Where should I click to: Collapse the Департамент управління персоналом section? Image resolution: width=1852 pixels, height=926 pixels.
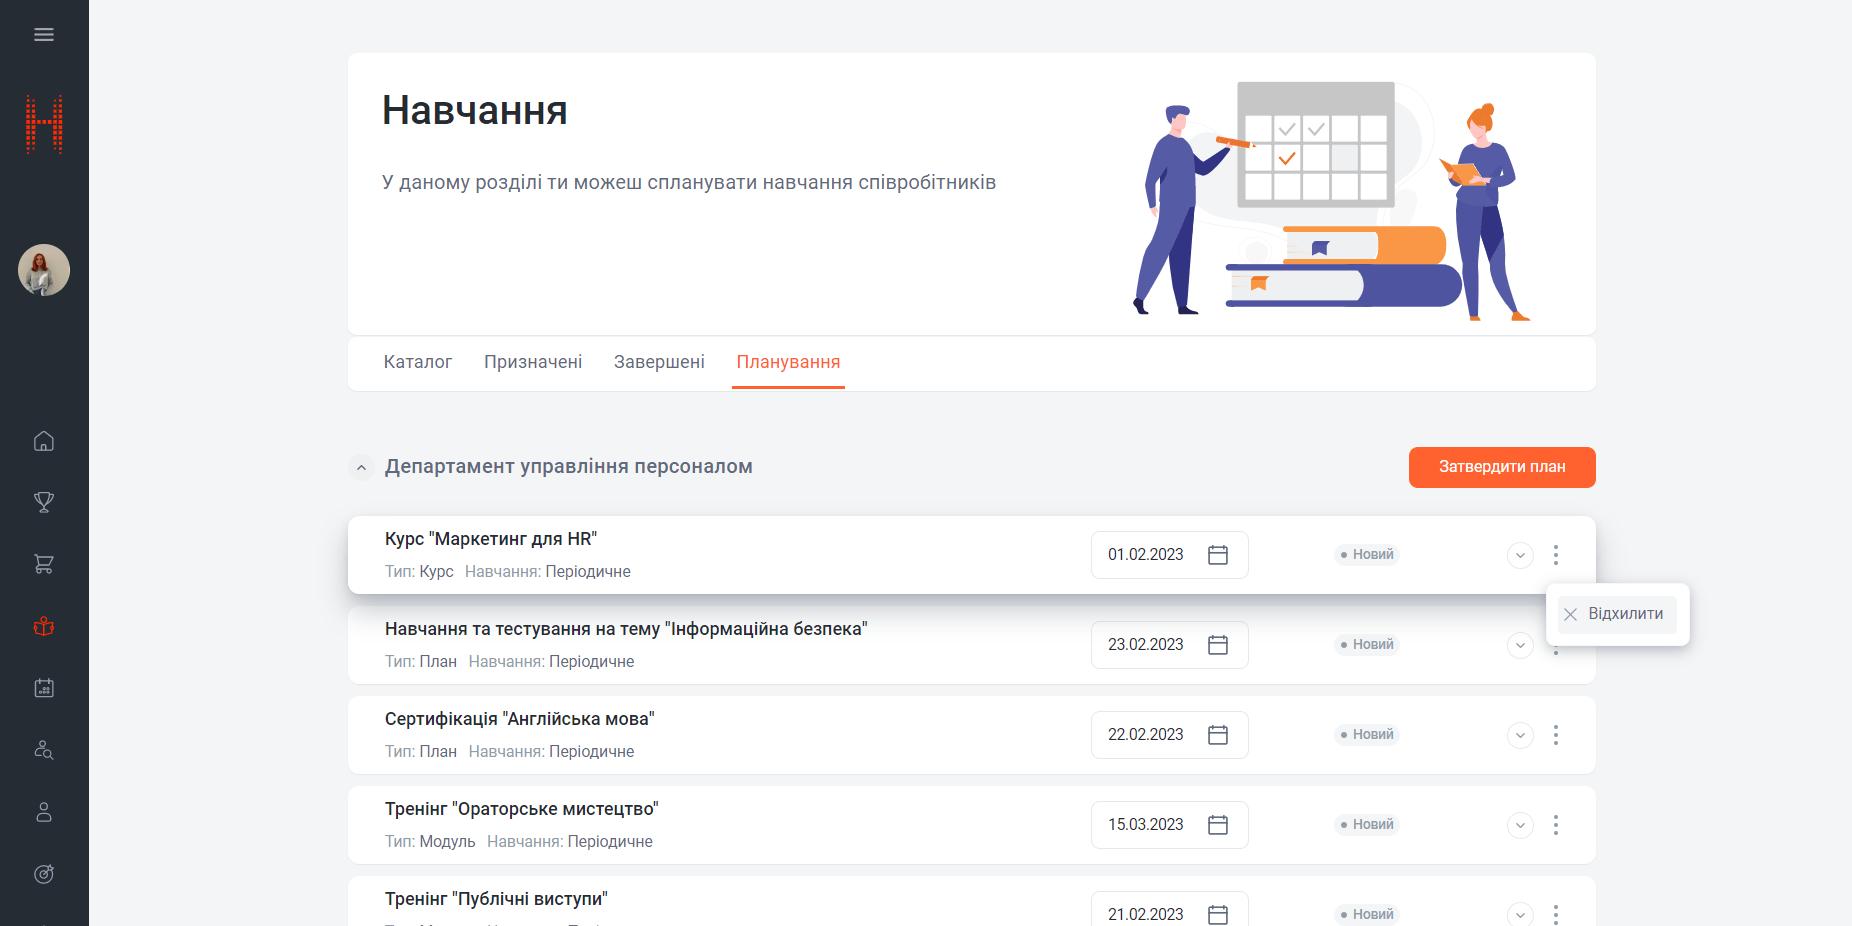point(361,467)
